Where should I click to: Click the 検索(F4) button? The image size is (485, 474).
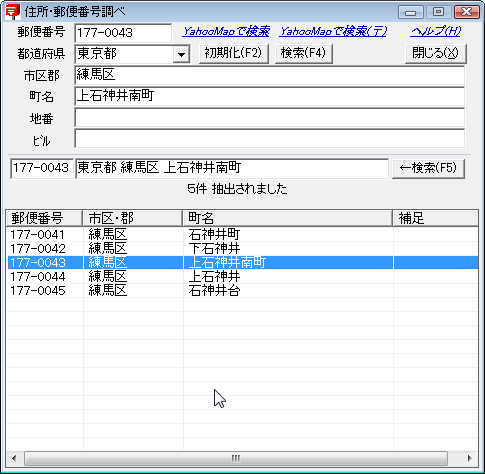coord(303,53)
